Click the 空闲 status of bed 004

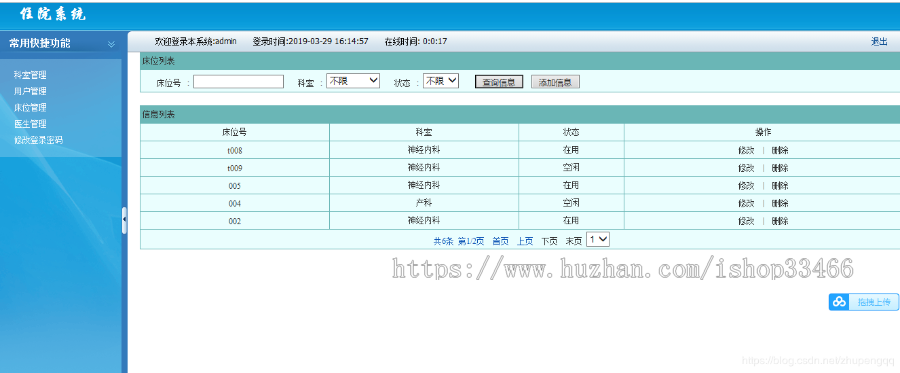tap(571, 203)
